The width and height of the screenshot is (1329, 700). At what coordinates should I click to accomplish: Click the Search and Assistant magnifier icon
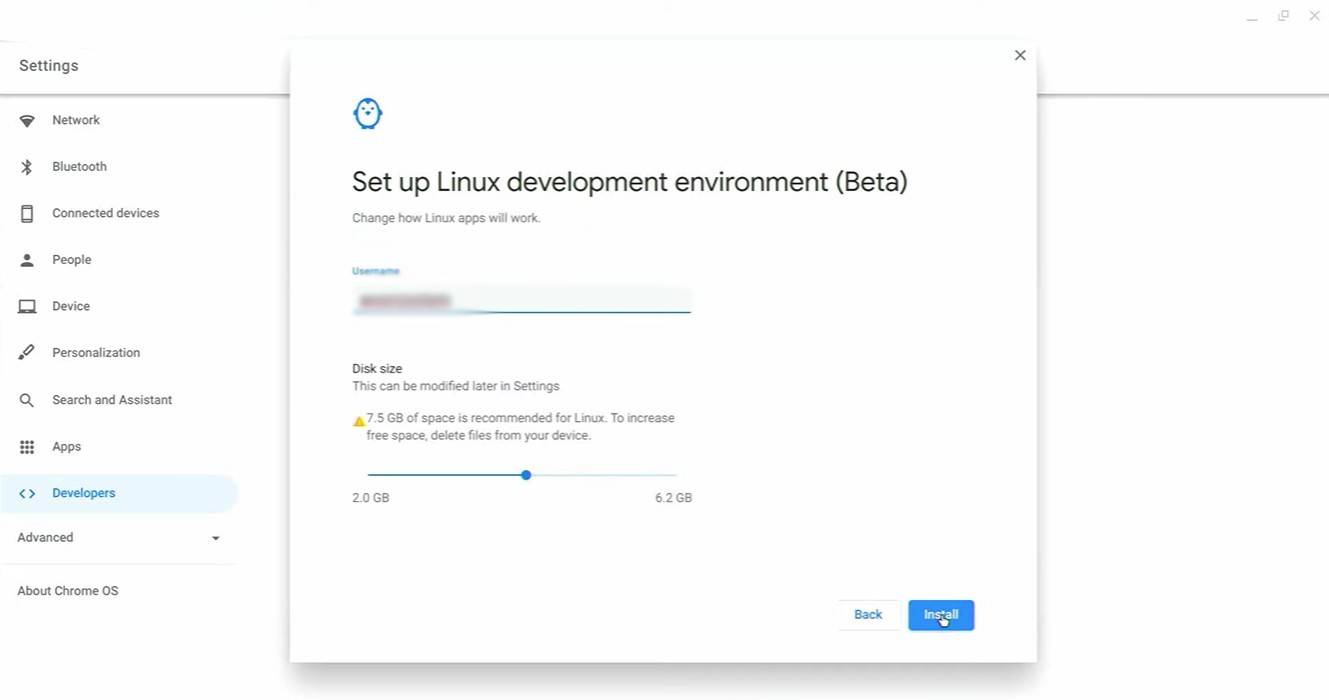point(27,400)
